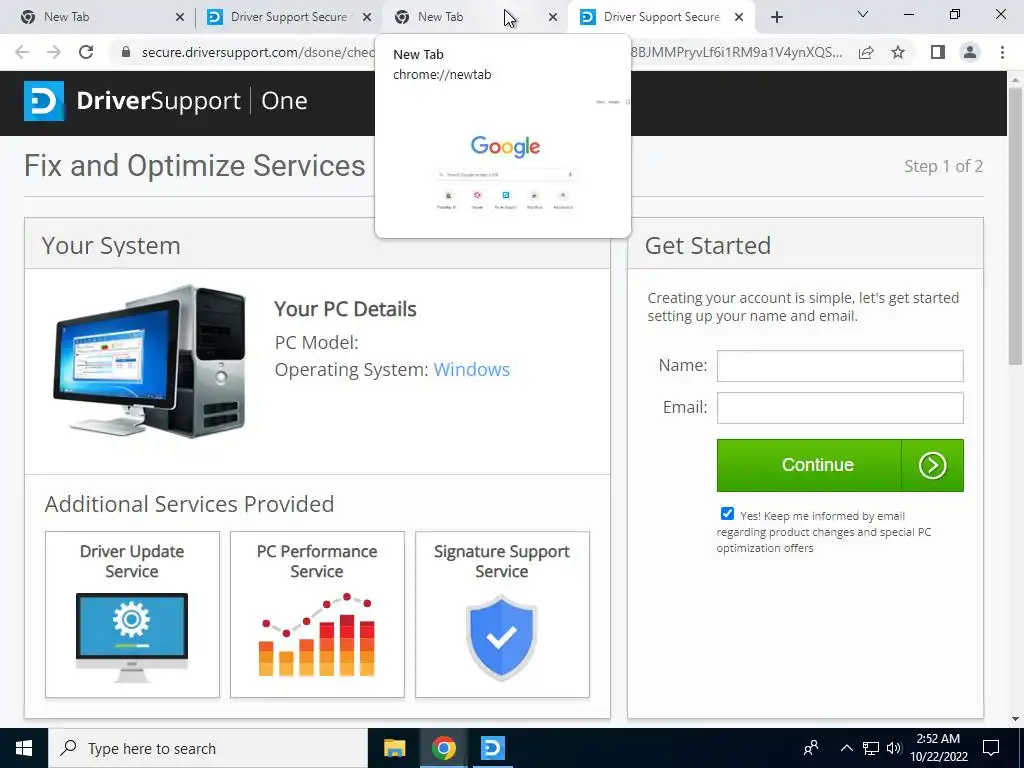Click the circled arrow on Continue
The height and width of the screenshot is (768, 1024).
932,465
